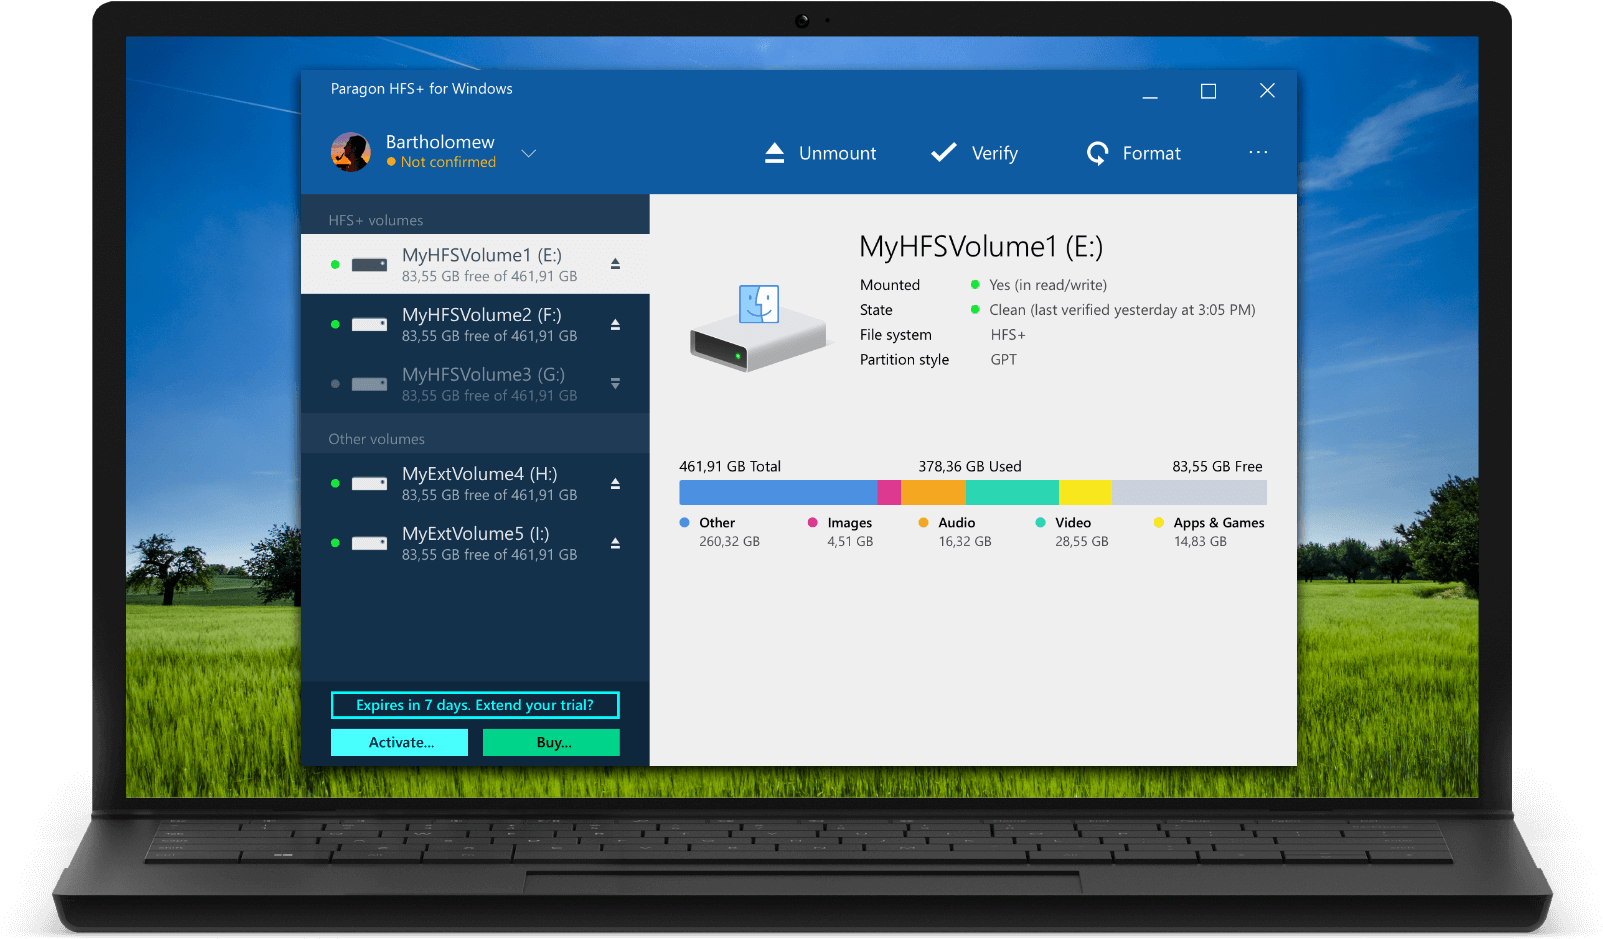Image resolution: width=1603 pixels, height=939 pixels.
Task: Eject MyExtVolume5 (I:) using its eject icon
Action: [615, 543]
